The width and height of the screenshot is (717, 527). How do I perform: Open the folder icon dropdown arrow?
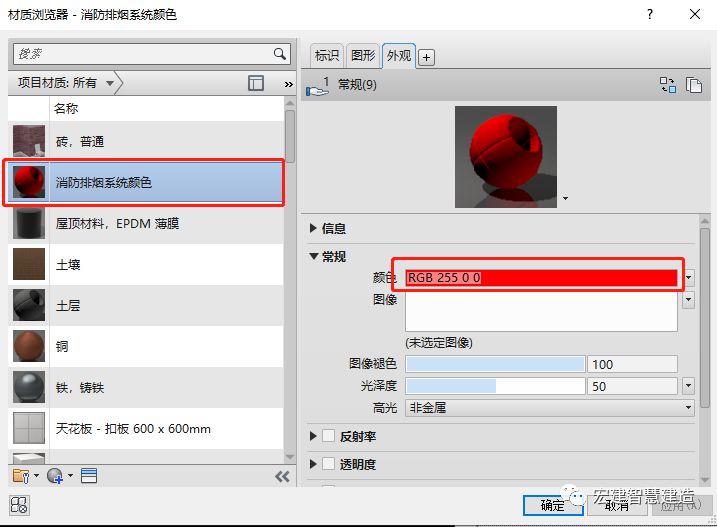pyautogui.click(x=36, y=476)
